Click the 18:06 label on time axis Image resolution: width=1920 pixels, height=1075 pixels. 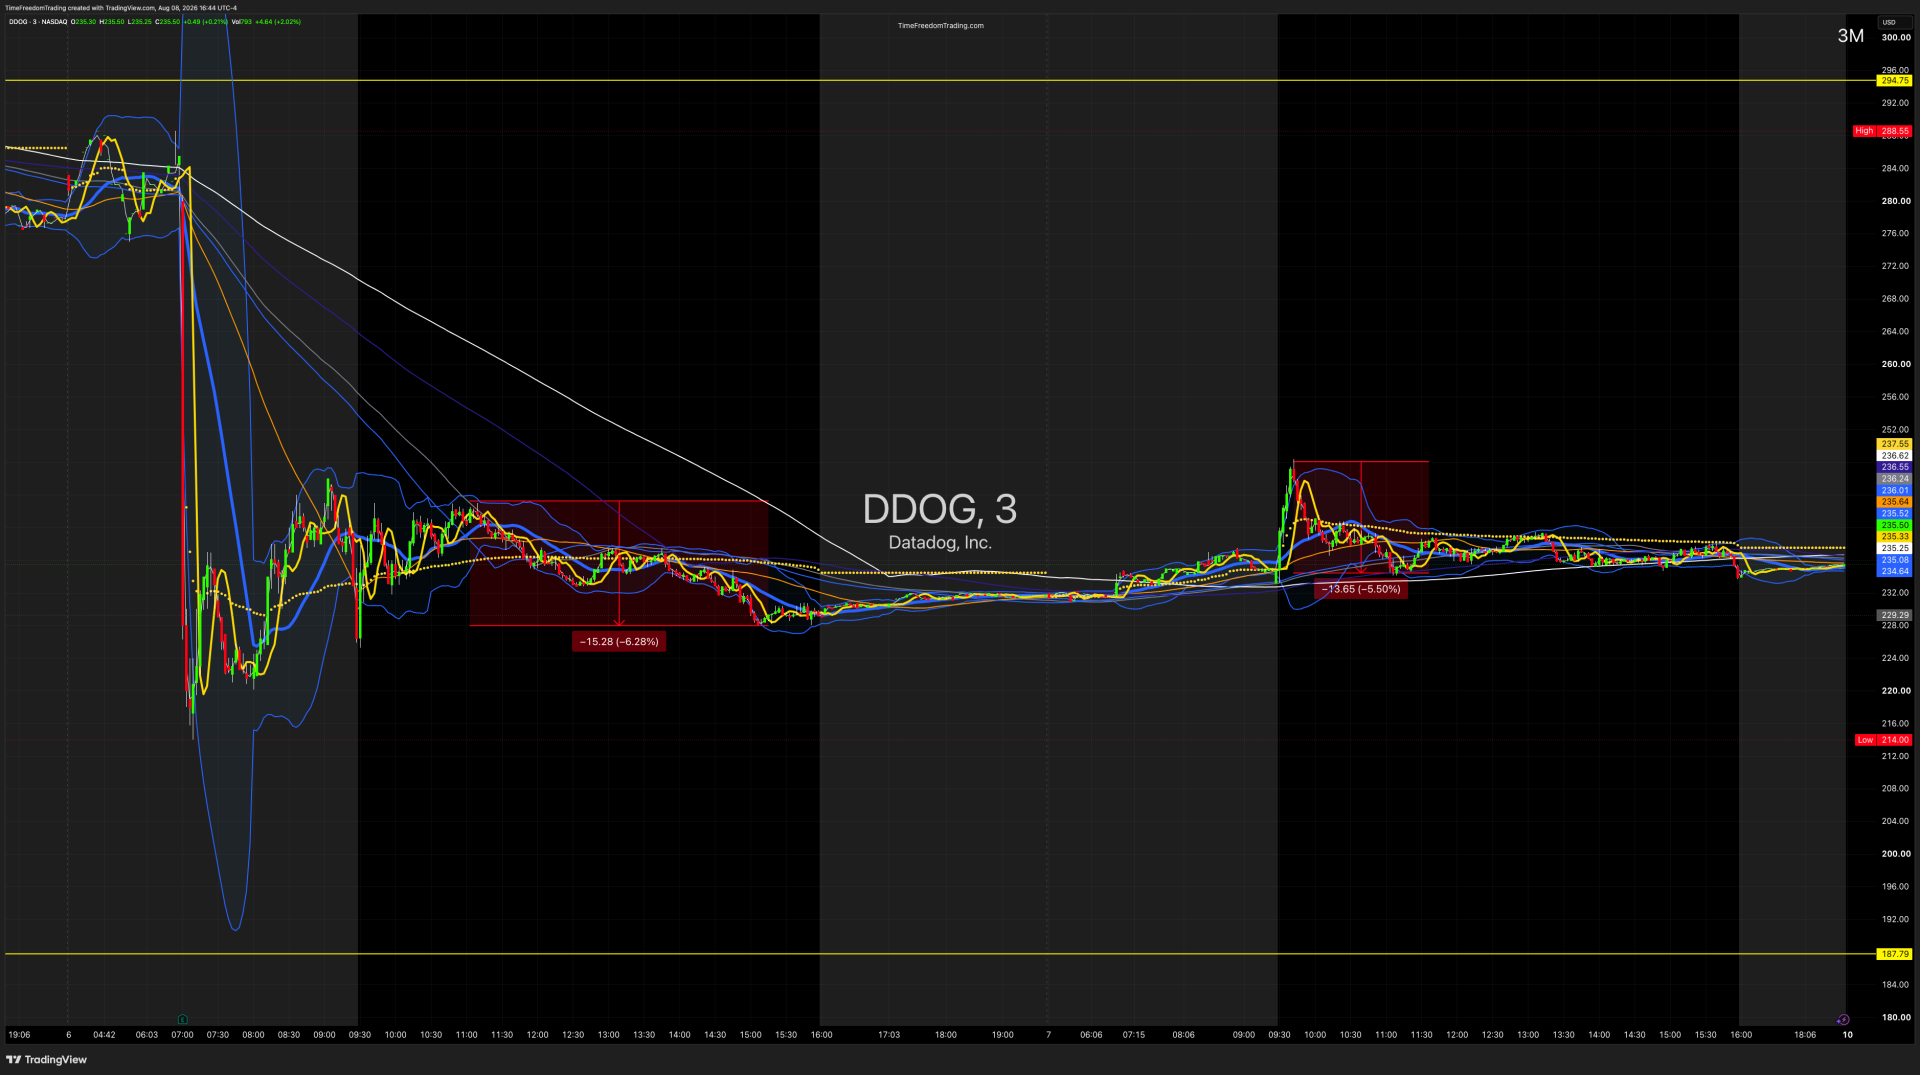[1805, 1035]
